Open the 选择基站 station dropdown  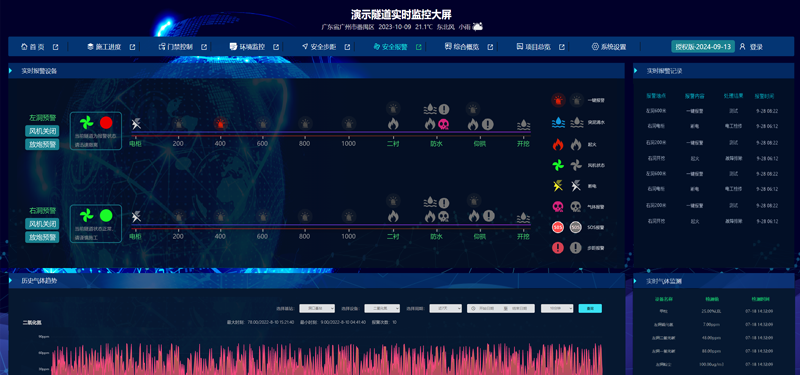coord(317,308)
